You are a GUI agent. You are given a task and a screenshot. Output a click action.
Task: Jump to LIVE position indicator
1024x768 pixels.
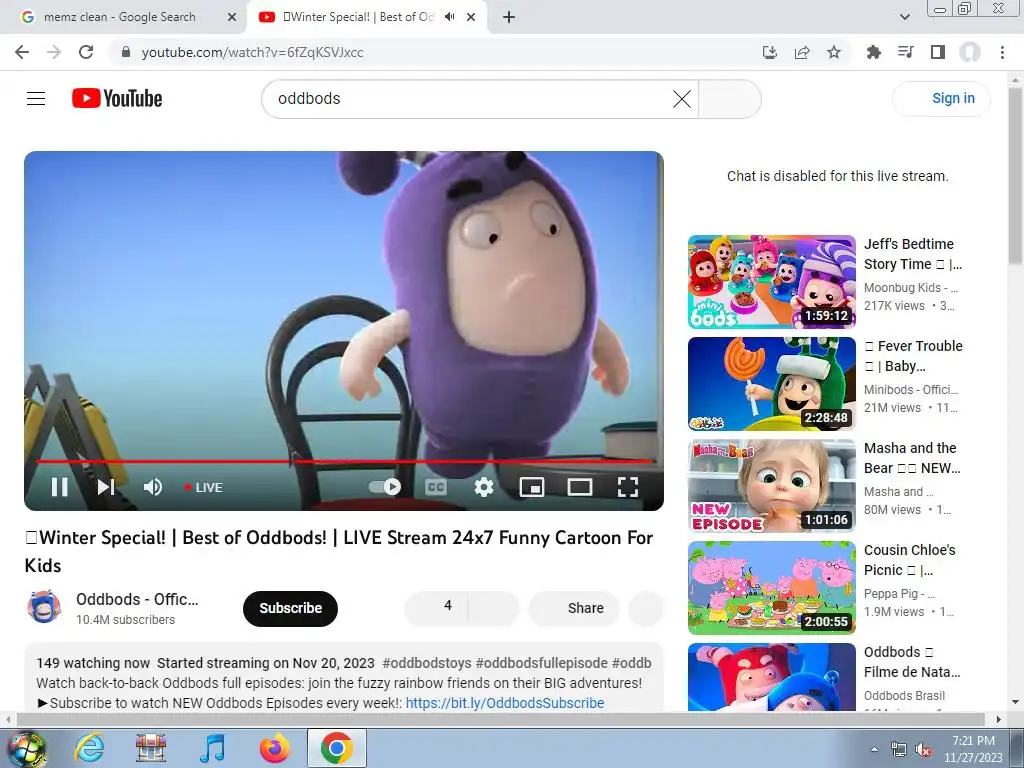204,488
